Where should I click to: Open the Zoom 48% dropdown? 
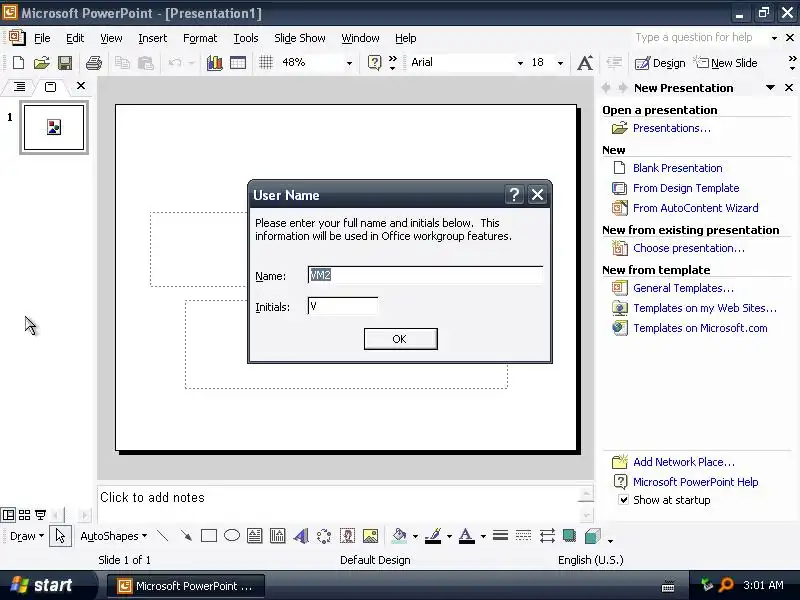[349, 63]
